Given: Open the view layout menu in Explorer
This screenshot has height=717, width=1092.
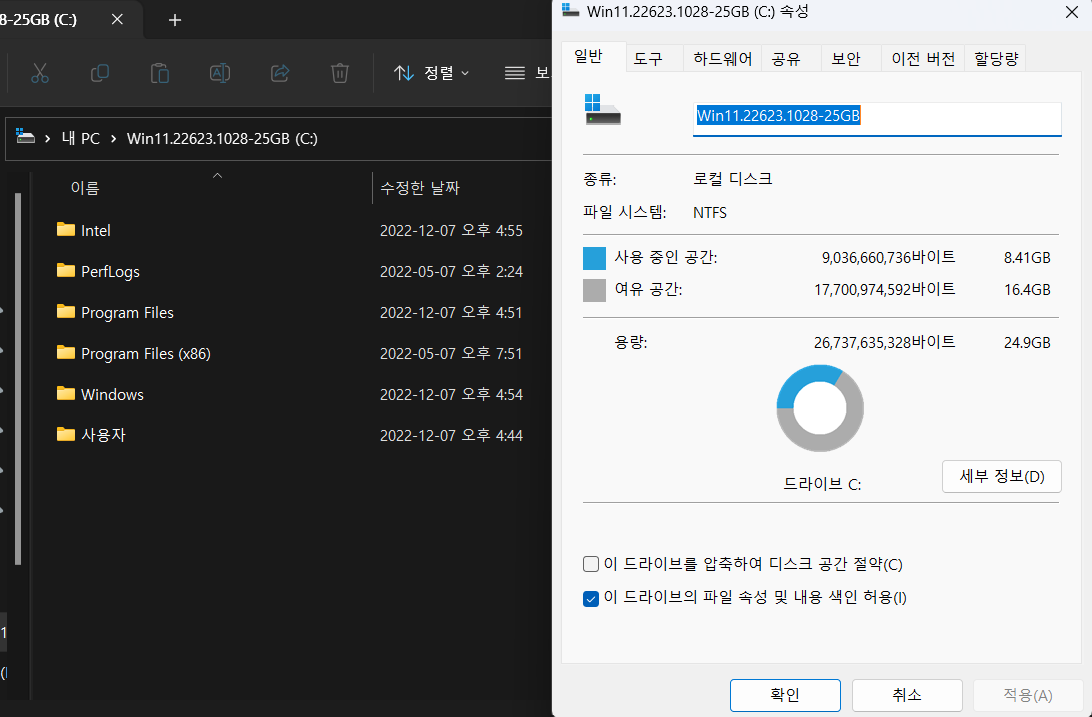Looking at the screenshot, I should 527,73.
